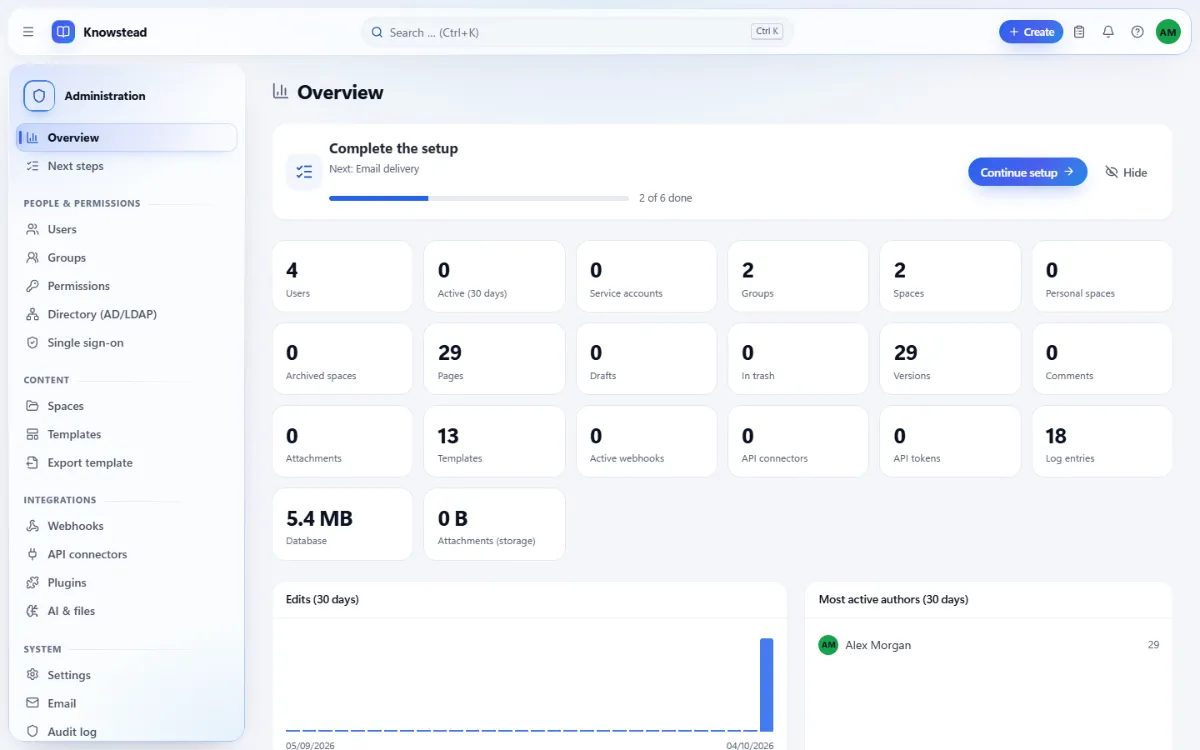Open the Pages count stat card

(x=494, y=359)
